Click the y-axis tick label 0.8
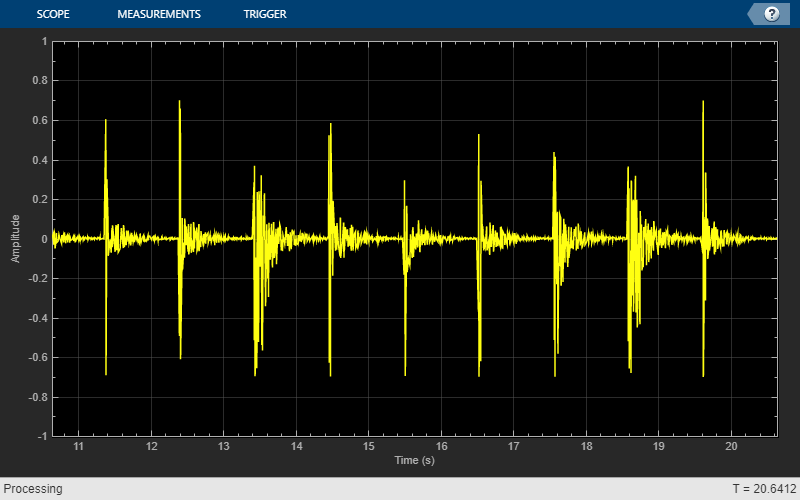 (40, 81)
